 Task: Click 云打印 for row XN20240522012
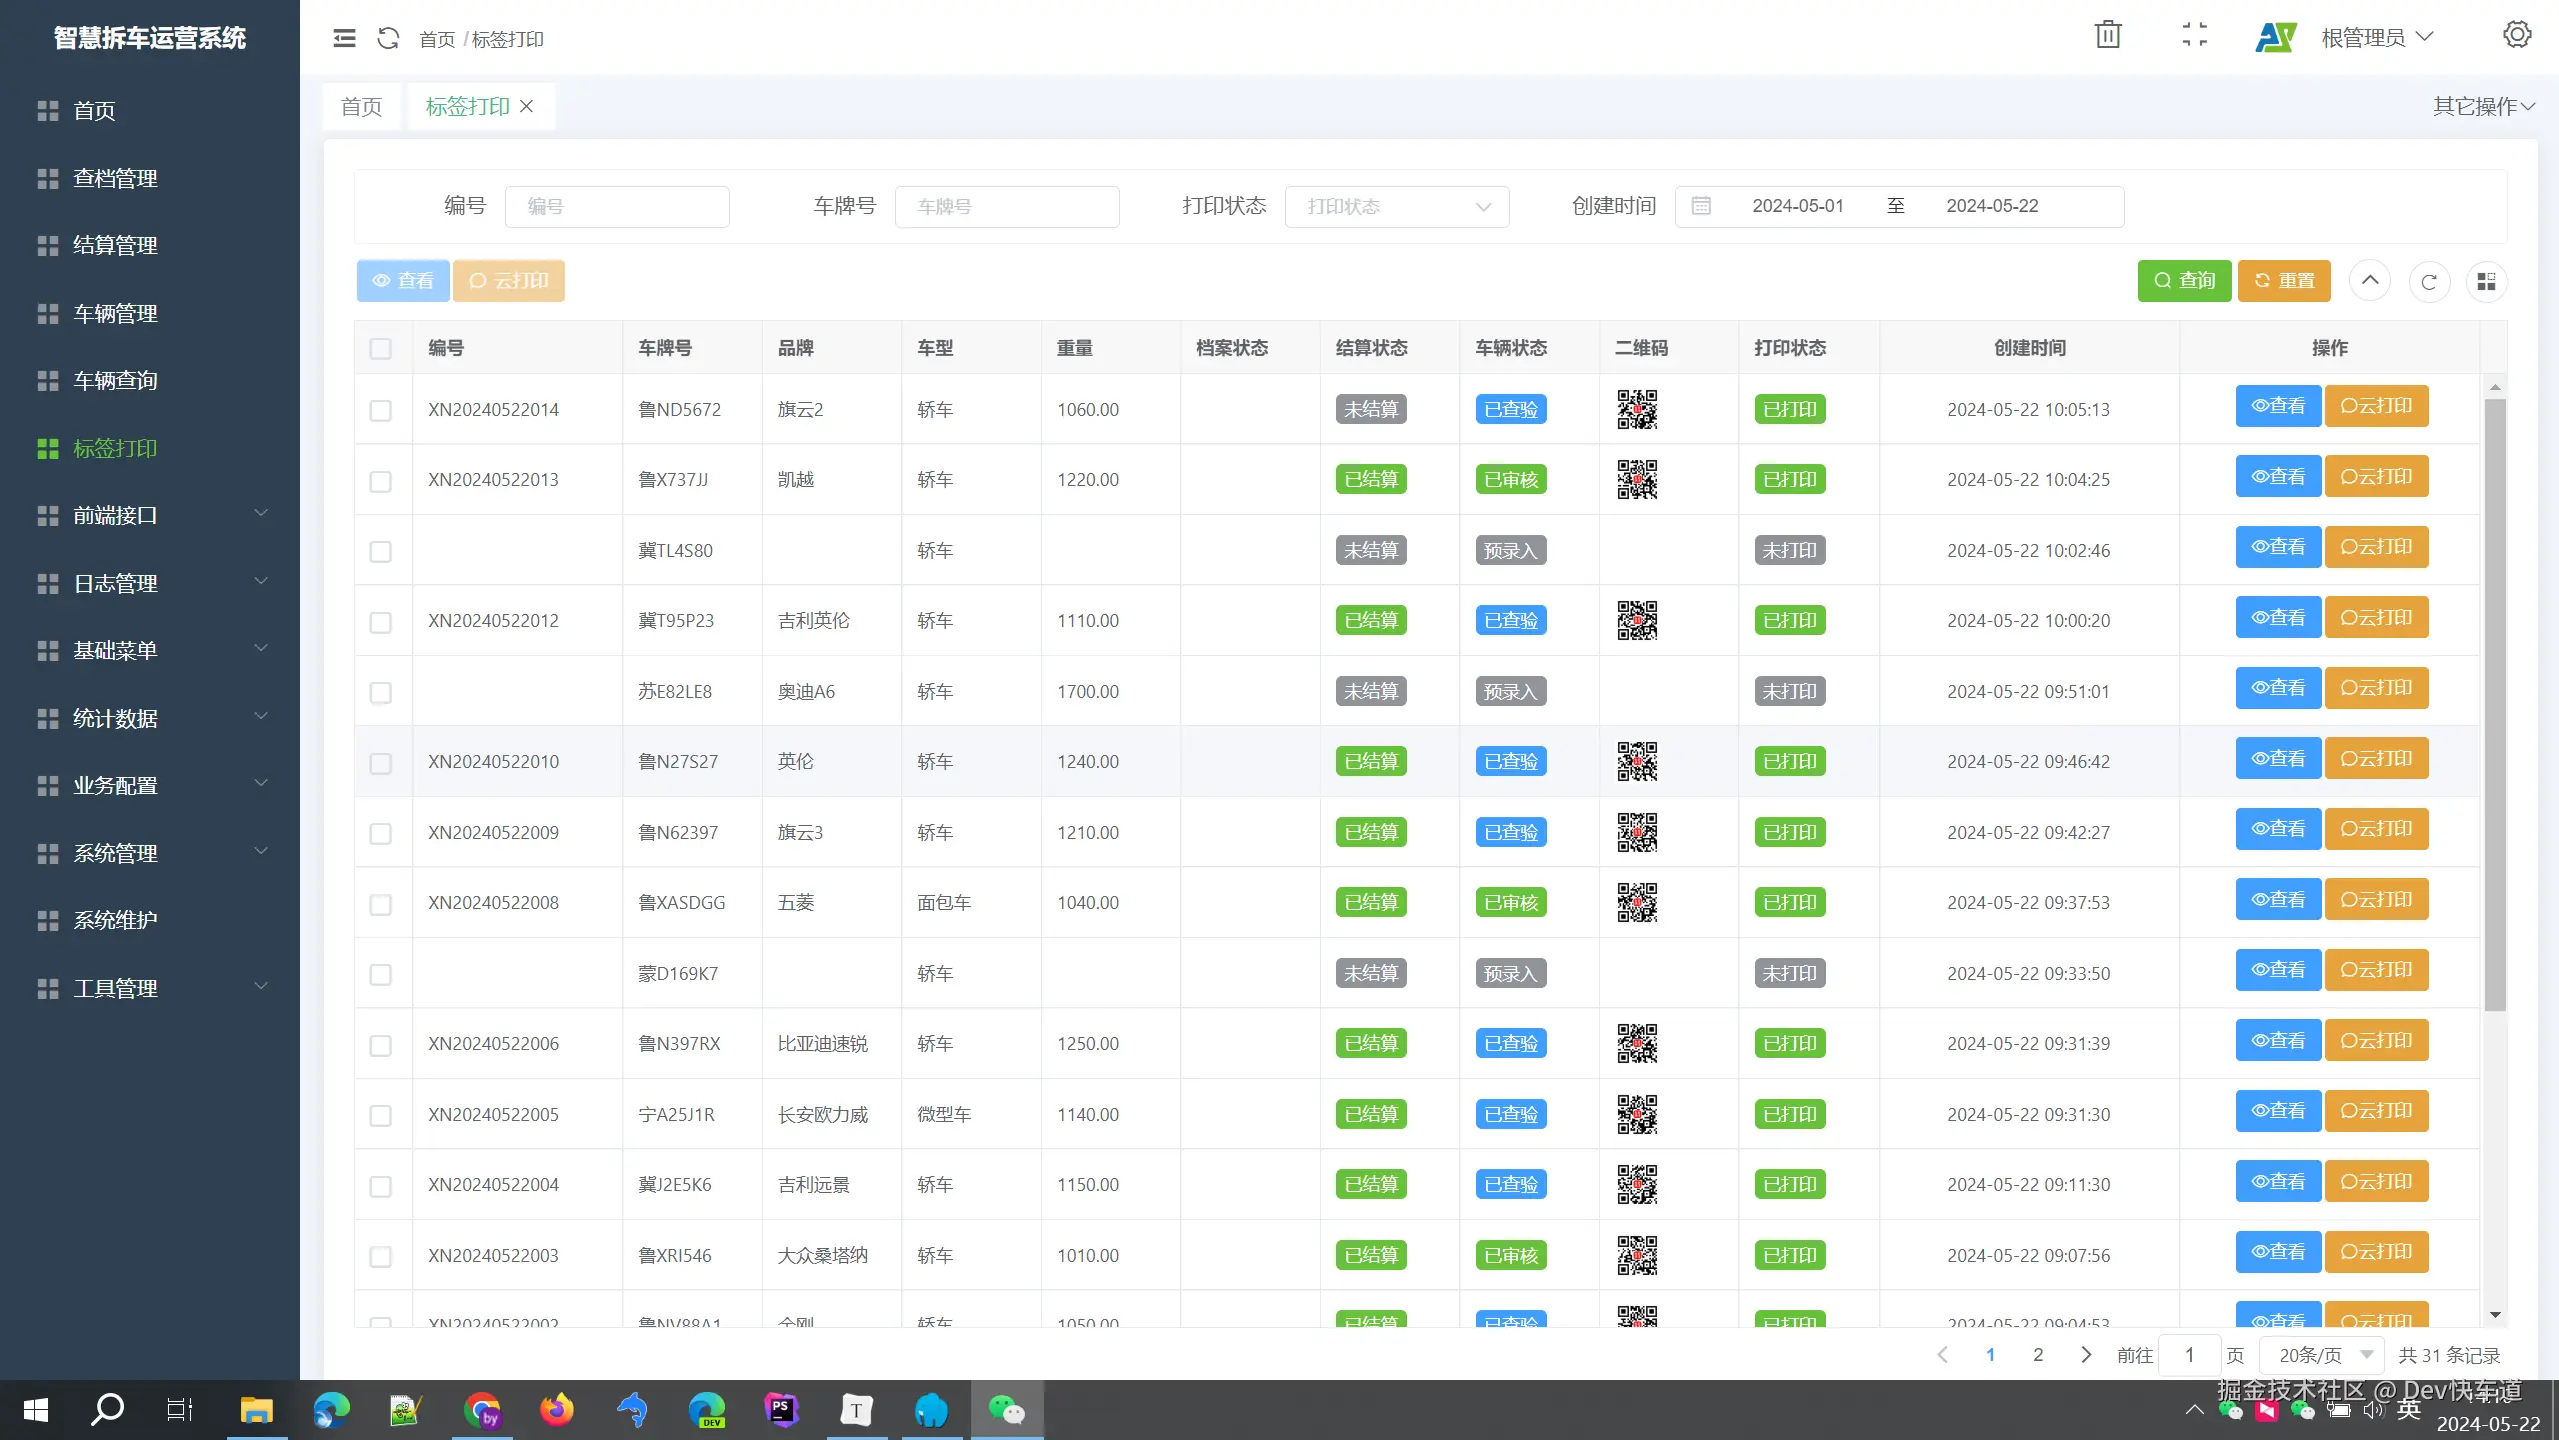(2376, 618)
